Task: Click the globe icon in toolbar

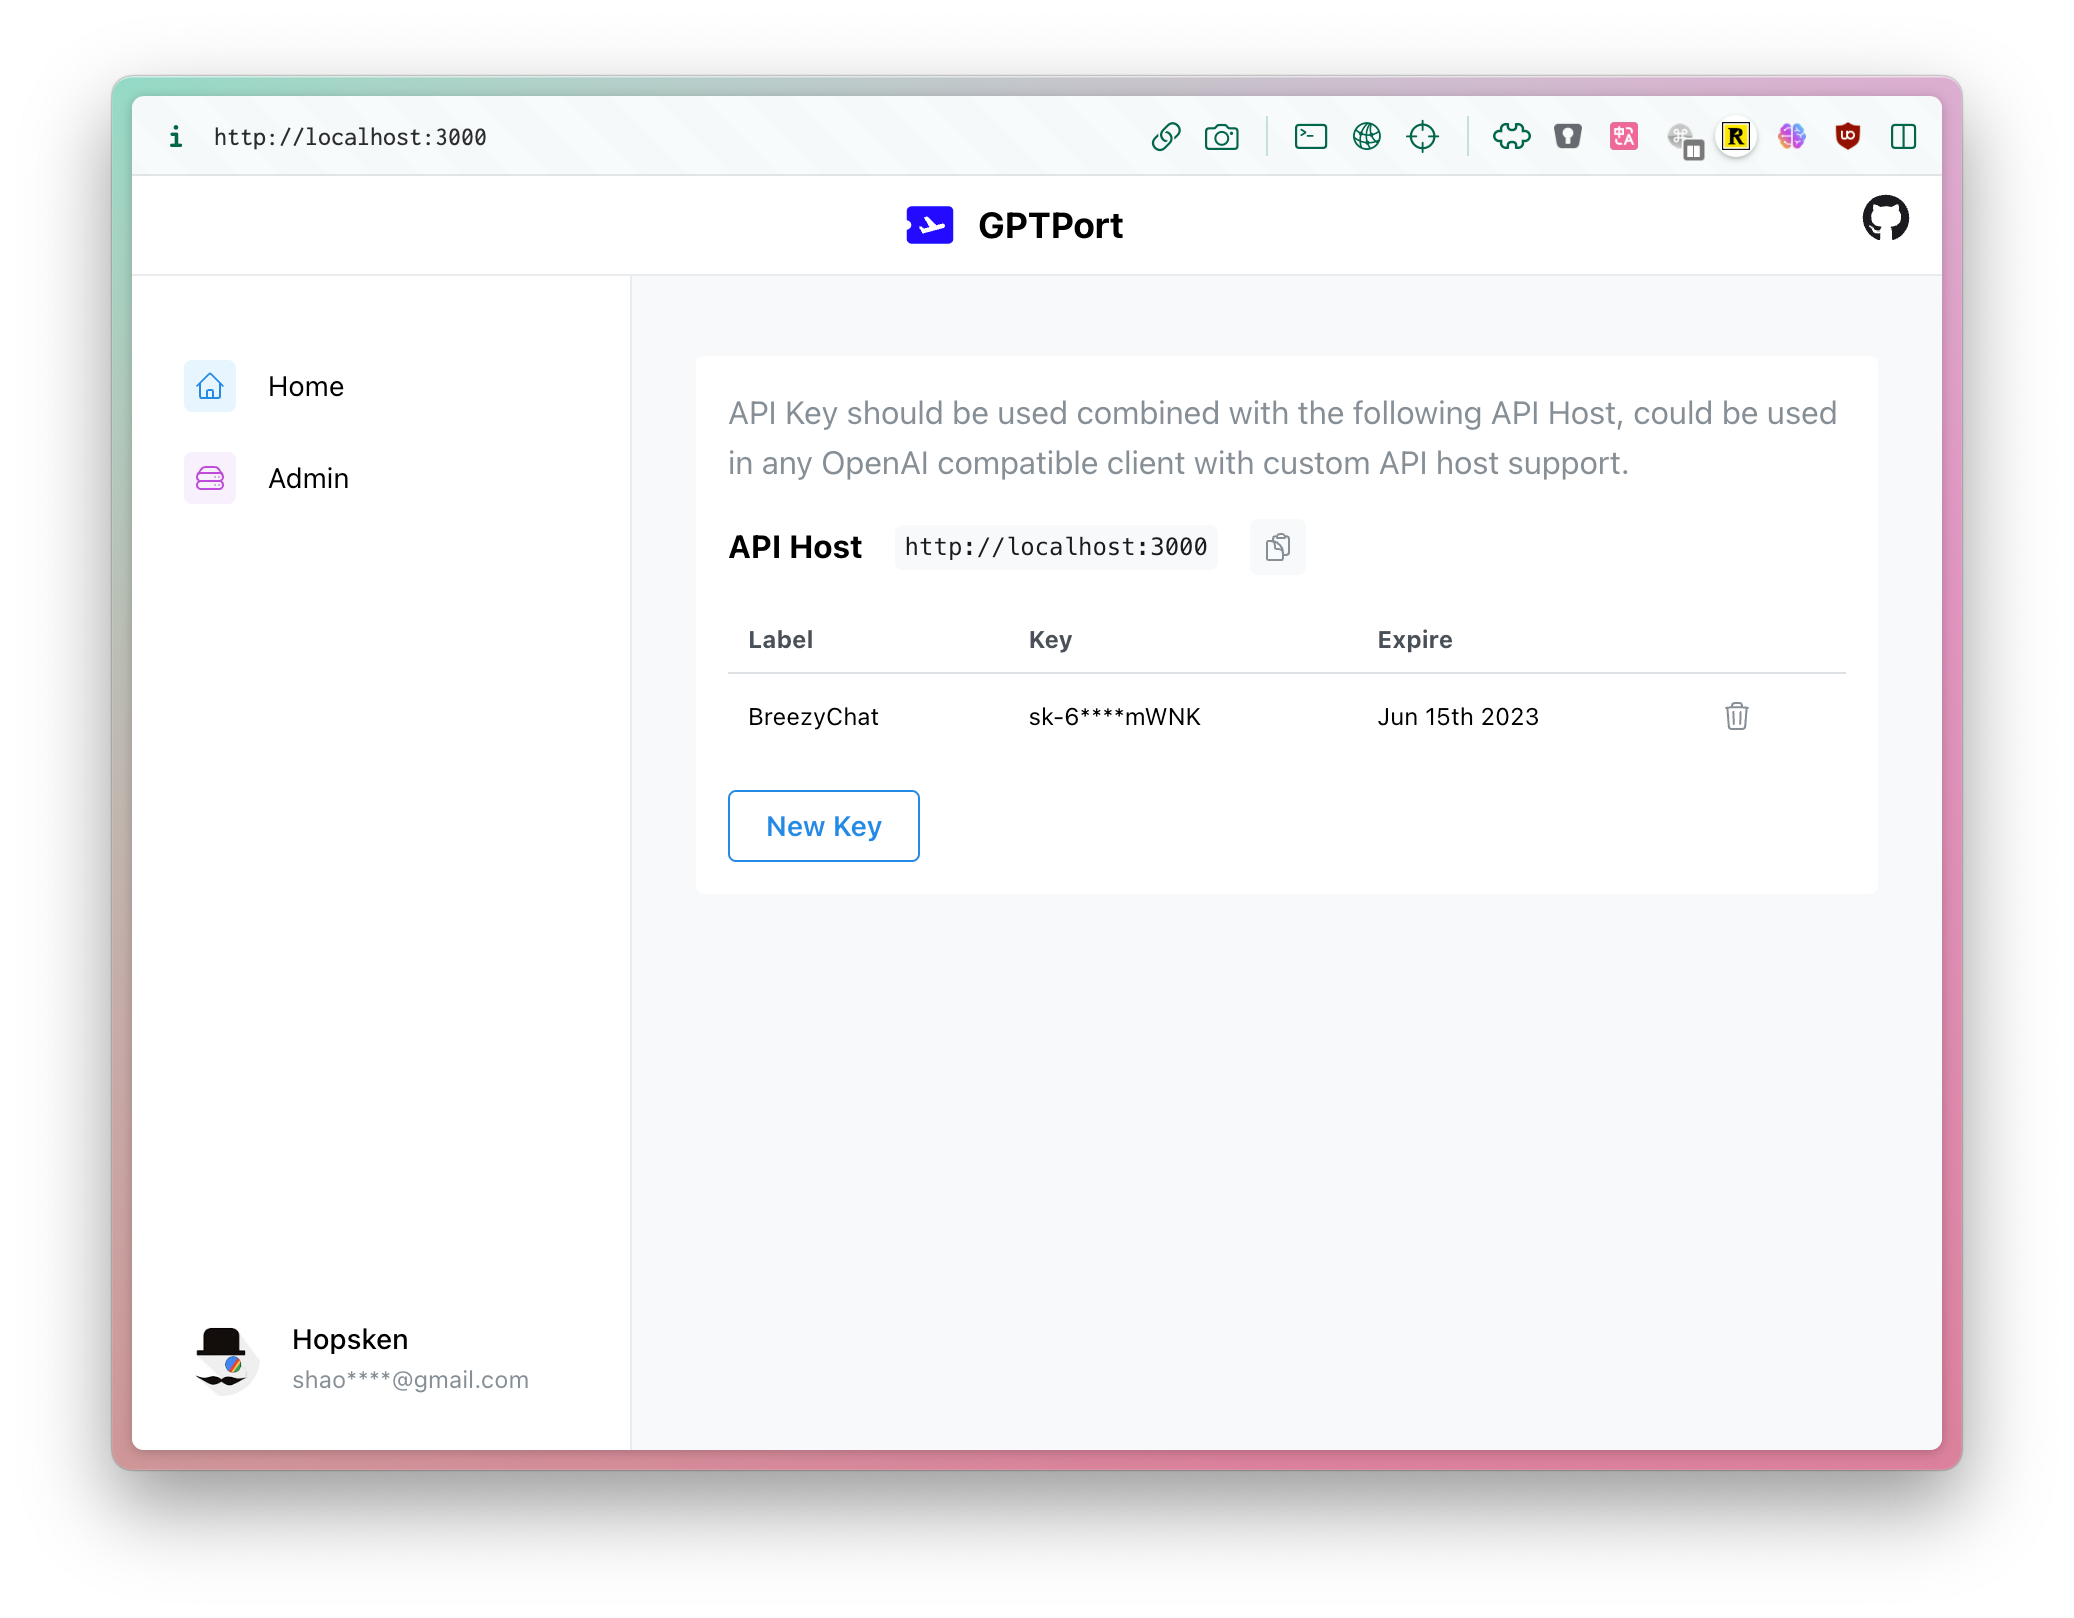Action: 1366,137
